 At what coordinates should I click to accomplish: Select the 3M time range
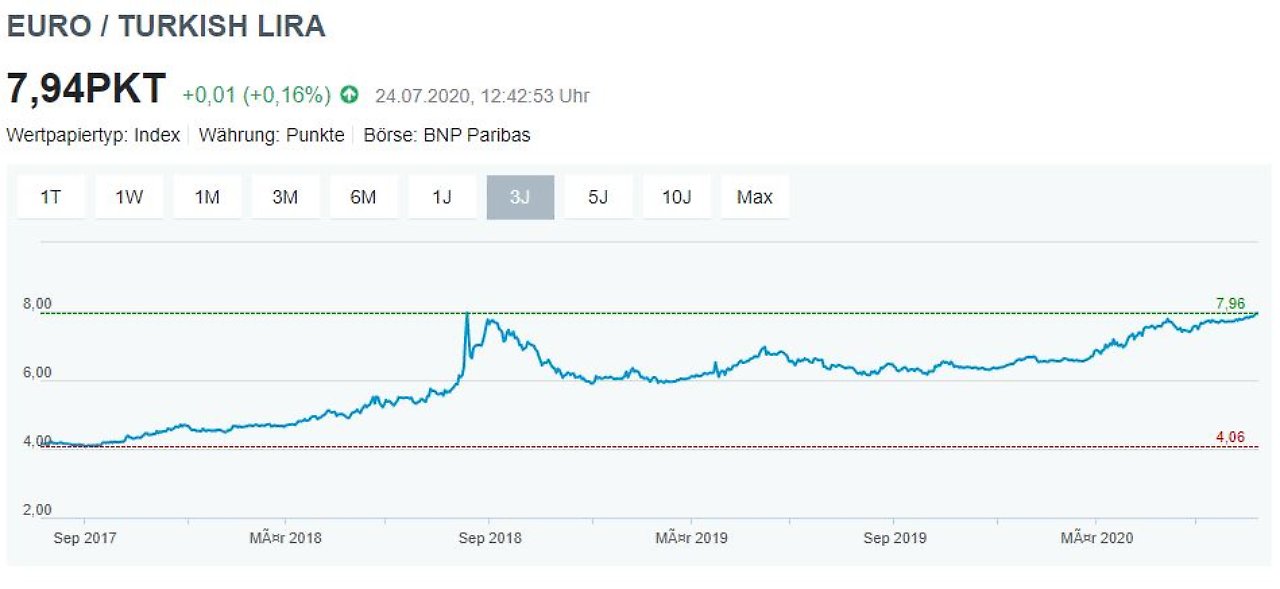tap(285, 197)
